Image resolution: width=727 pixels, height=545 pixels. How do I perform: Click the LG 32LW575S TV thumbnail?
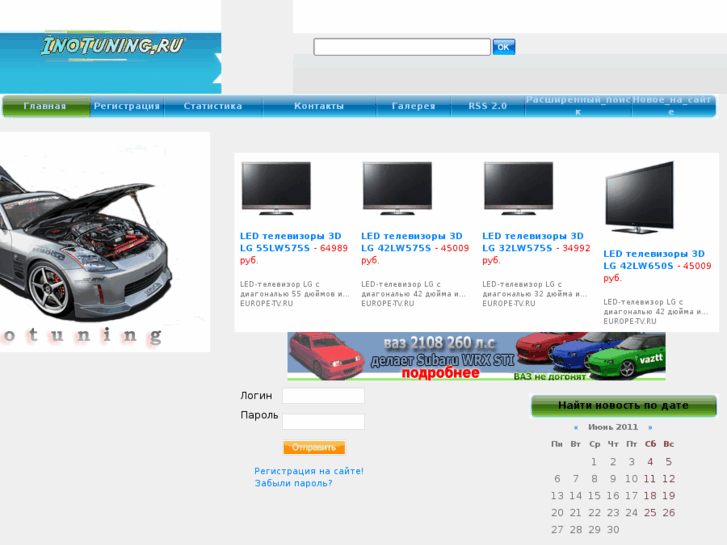pyautogui.click(x=518, y=188)
